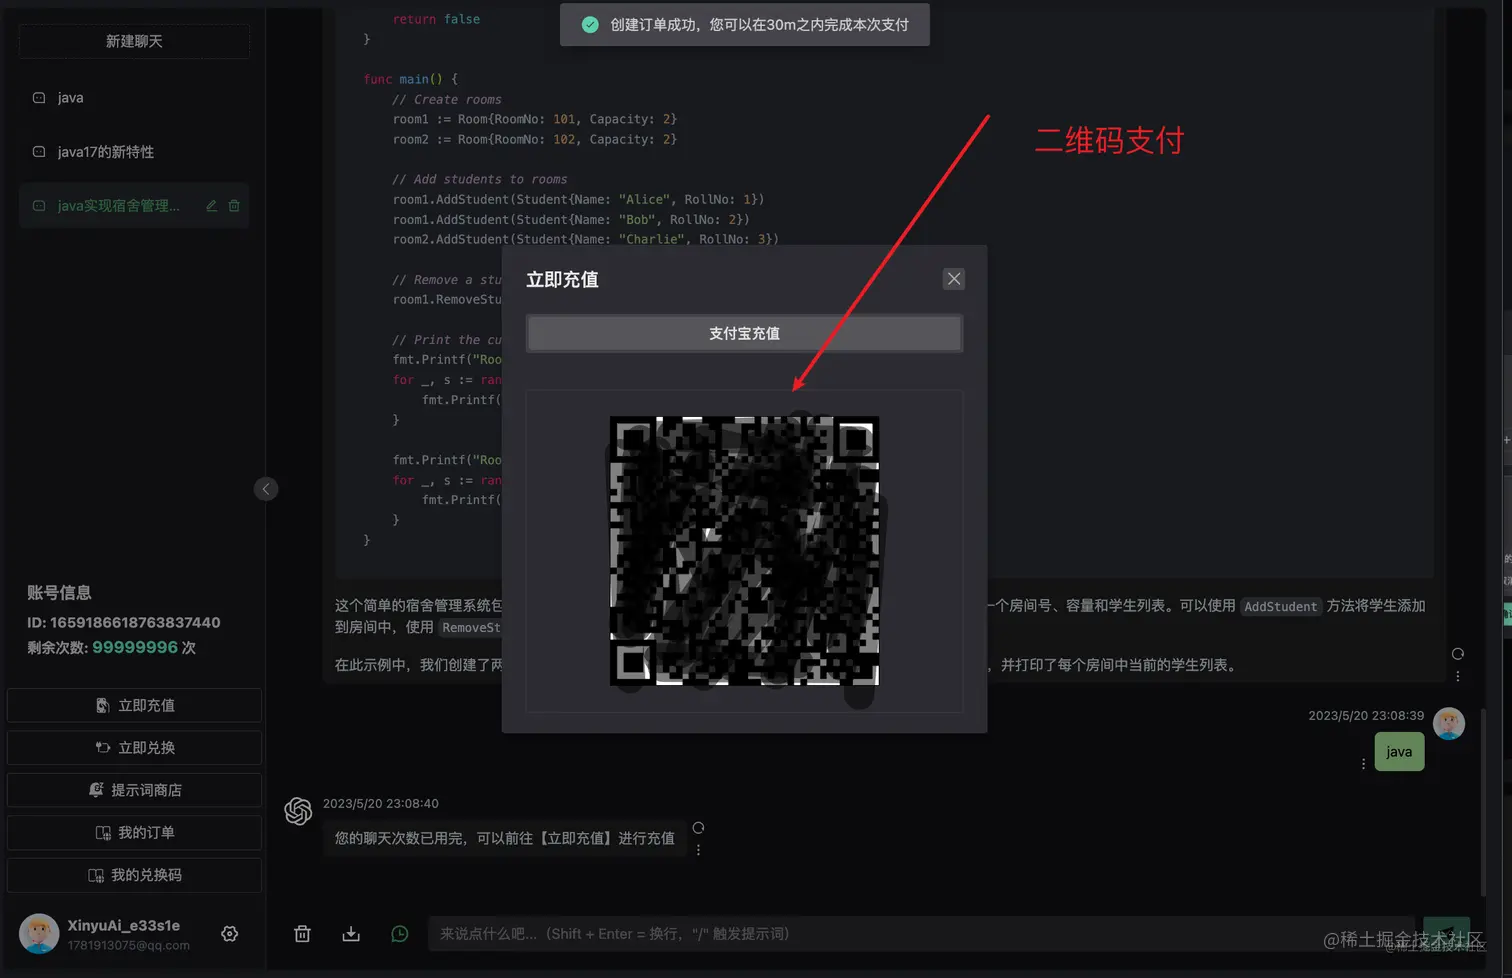
Task: Open 立即兑换 in the sidebar
Action: (134, 747)
